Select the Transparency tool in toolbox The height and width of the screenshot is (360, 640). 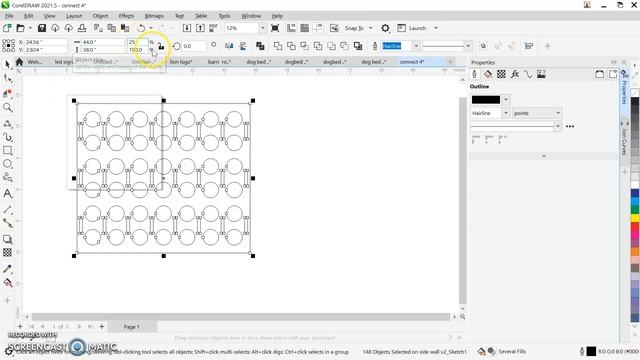(7, 253)
